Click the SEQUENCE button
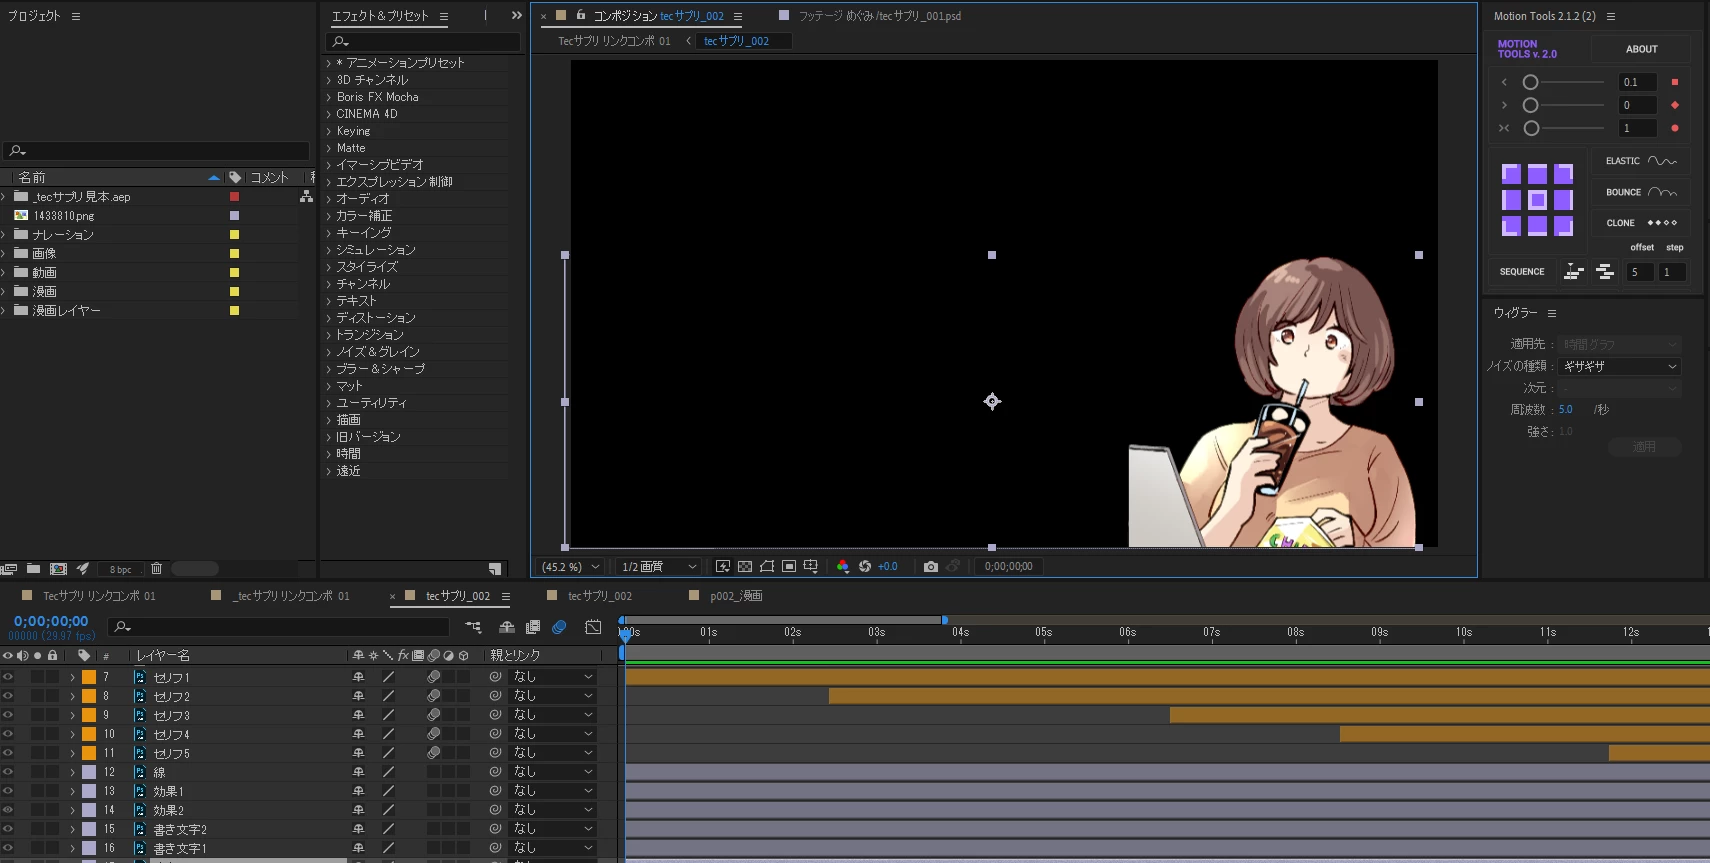 click(1522, 272)
